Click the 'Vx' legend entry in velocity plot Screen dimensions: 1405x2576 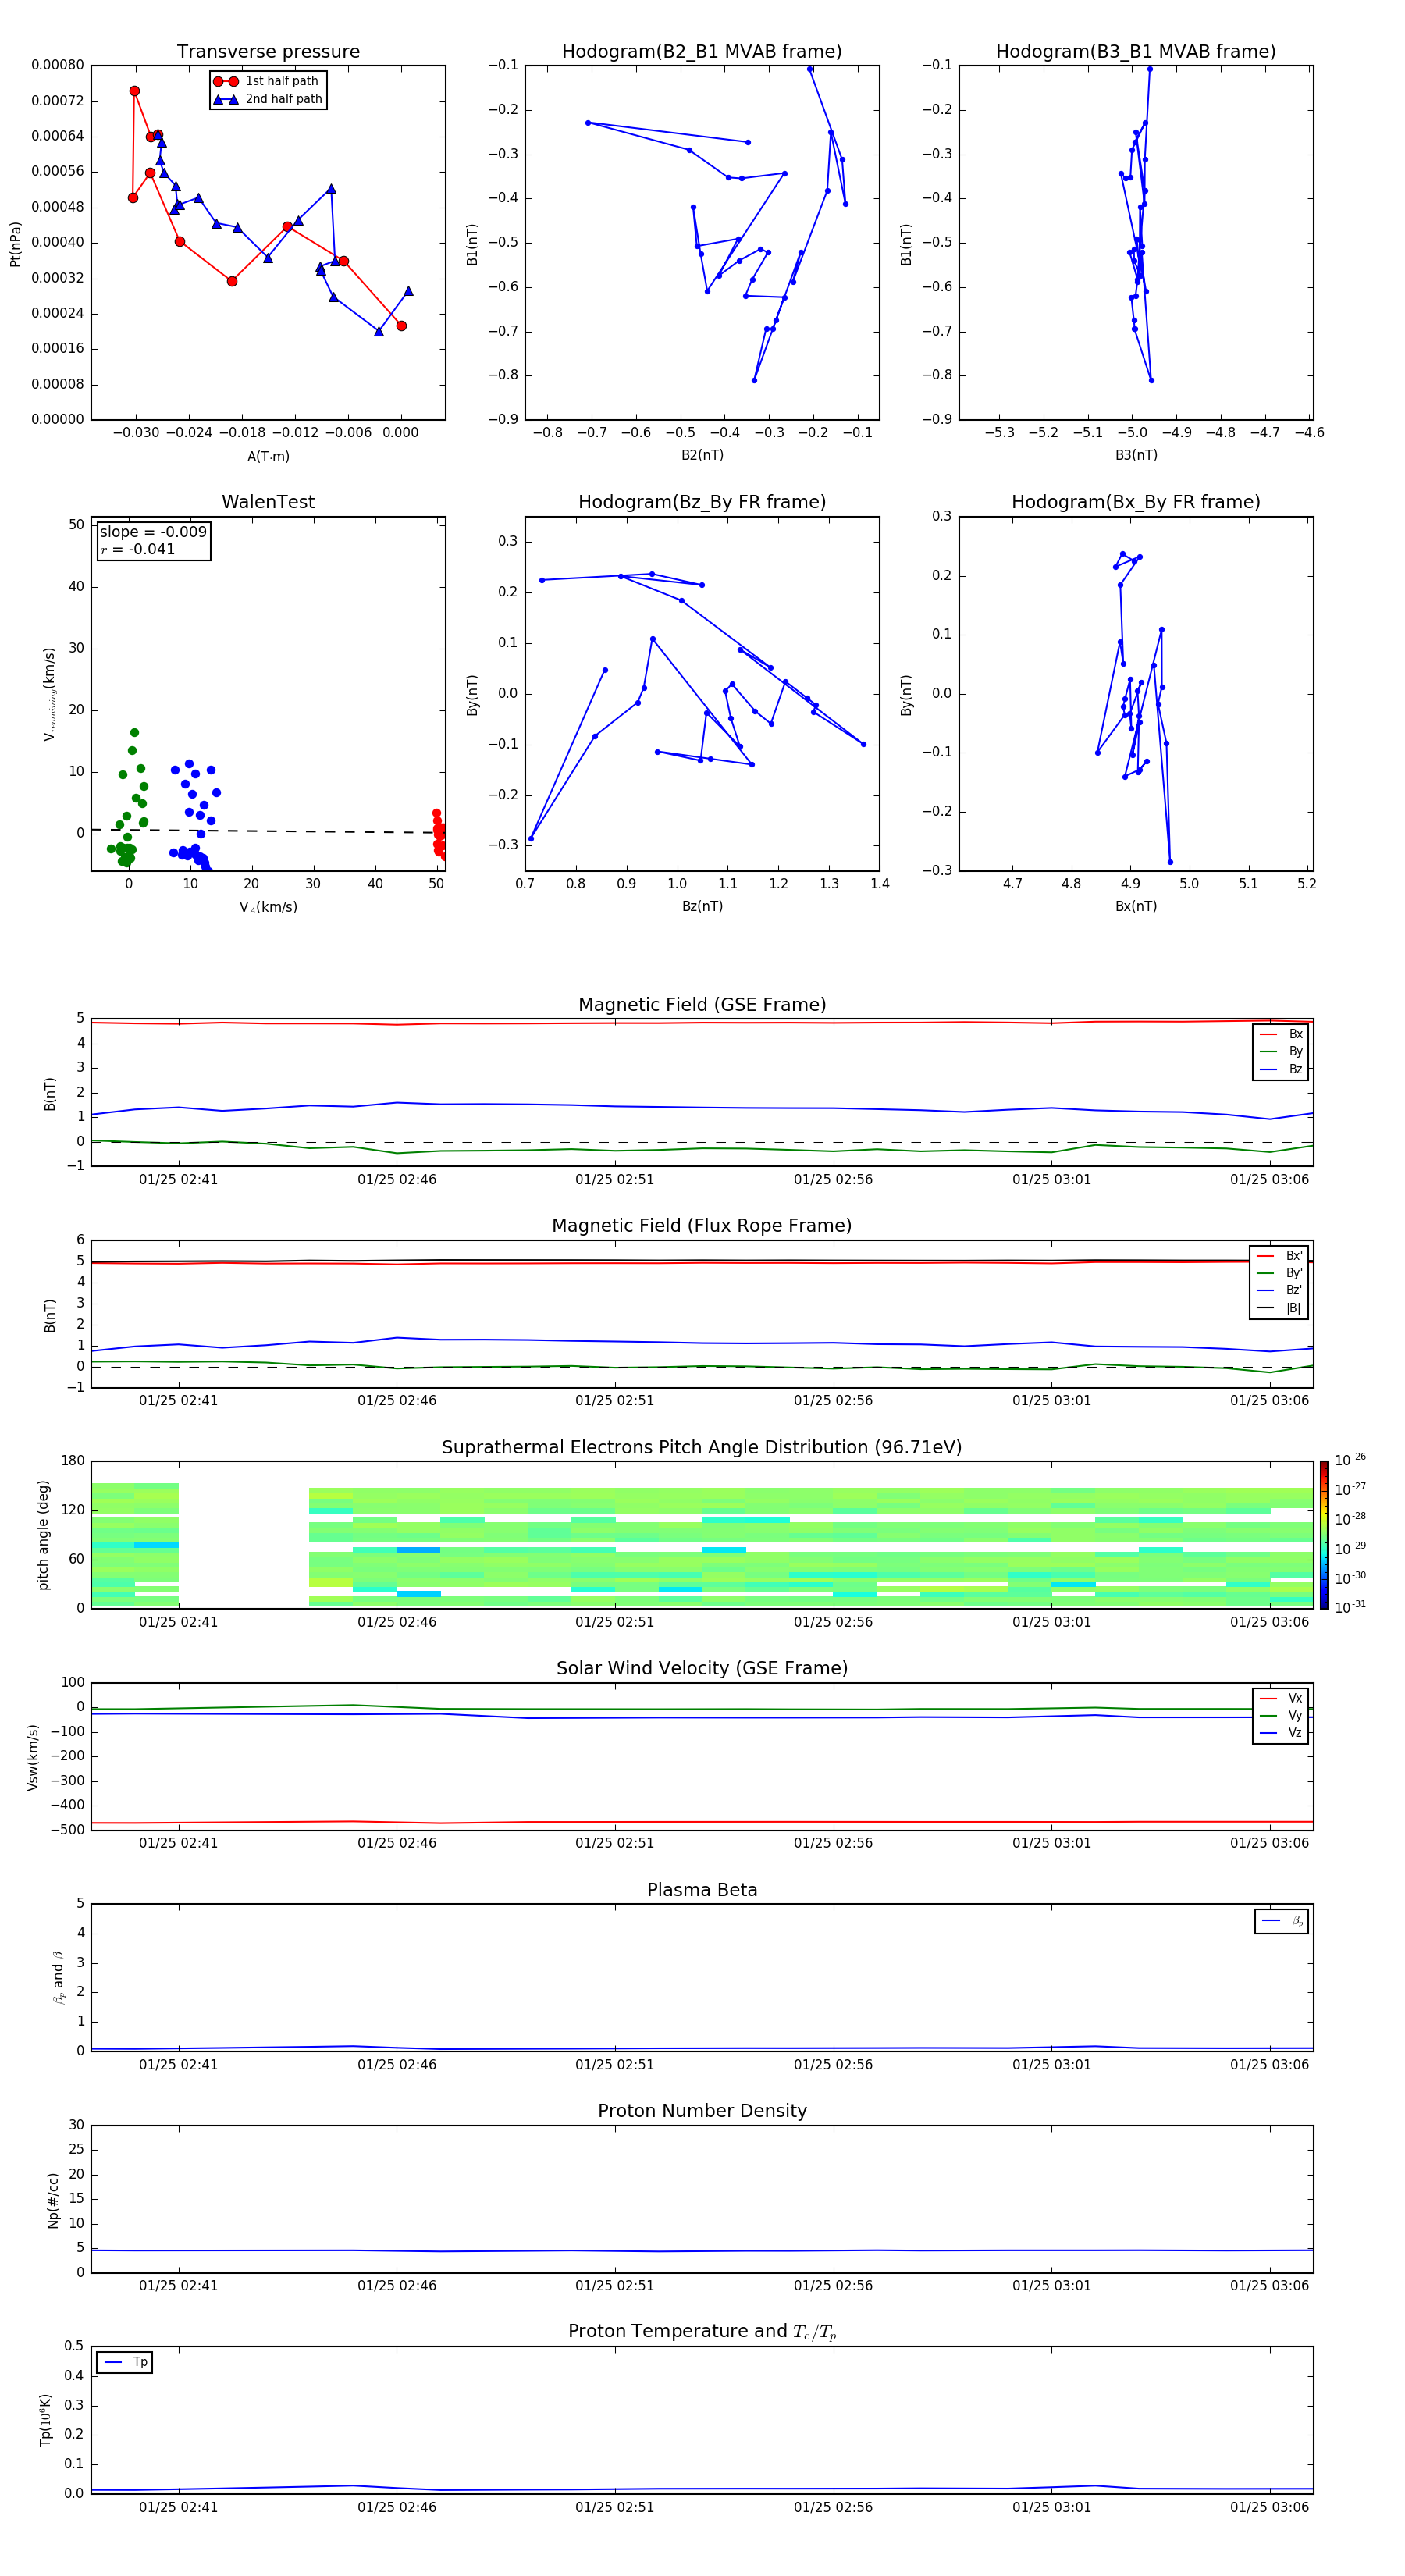(x=1281, y=1698)
